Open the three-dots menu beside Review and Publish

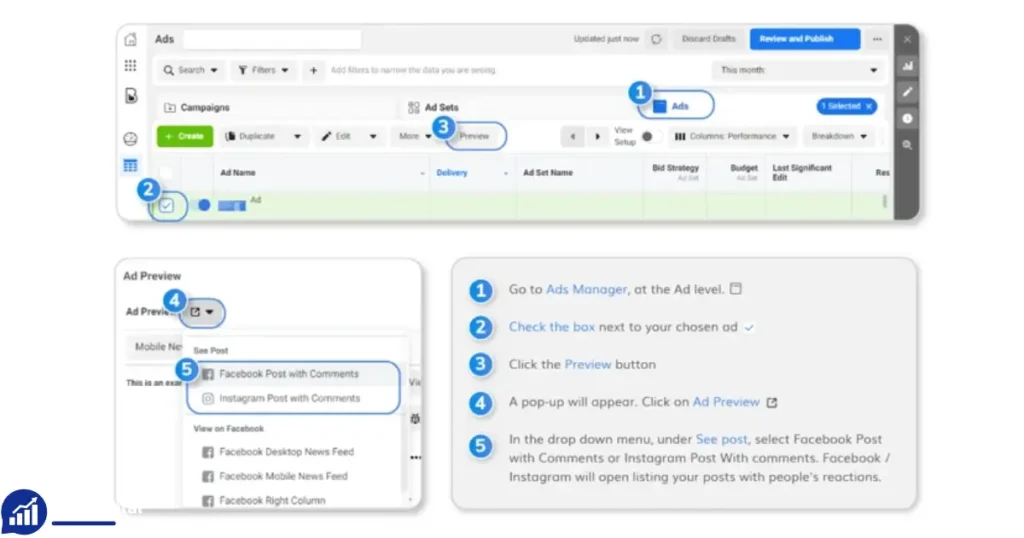[877, 39]
